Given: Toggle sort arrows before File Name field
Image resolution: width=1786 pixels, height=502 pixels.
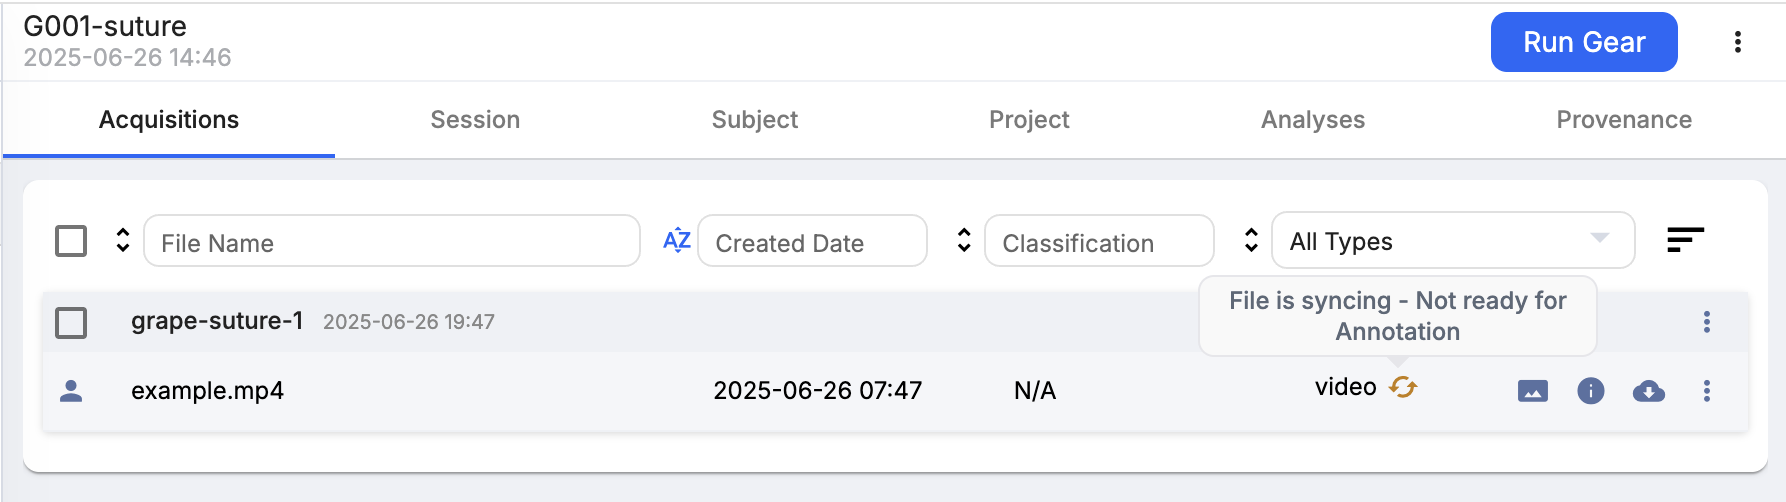Looking at the screenshot, I should pyautogui.click(x=123, y=240).
